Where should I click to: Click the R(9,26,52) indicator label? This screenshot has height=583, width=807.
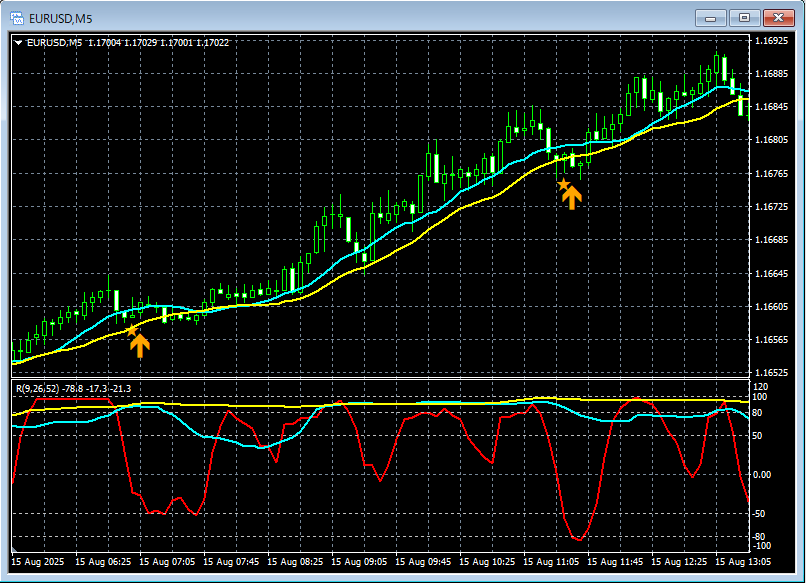coord(38,388)
